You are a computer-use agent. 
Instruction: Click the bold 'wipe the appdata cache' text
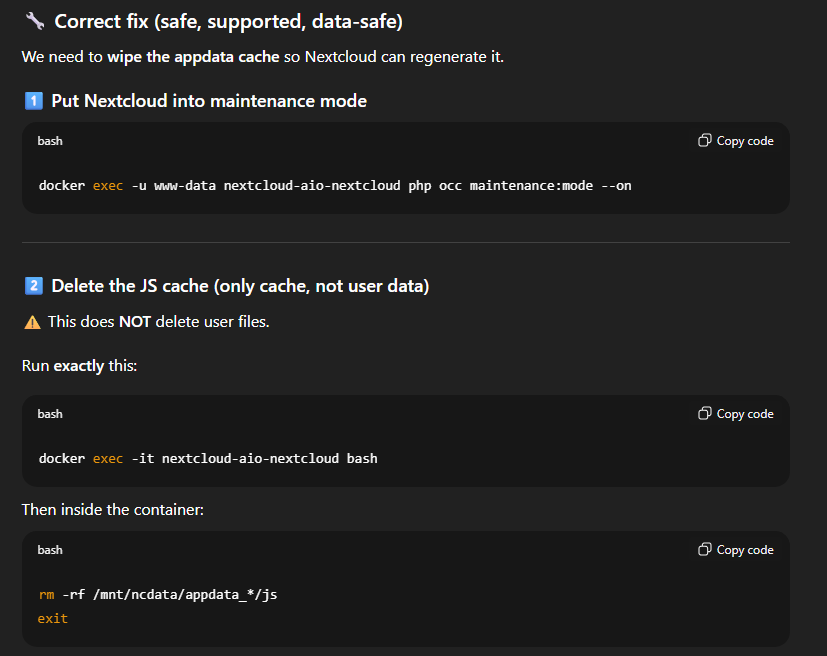tap(193, 56)
